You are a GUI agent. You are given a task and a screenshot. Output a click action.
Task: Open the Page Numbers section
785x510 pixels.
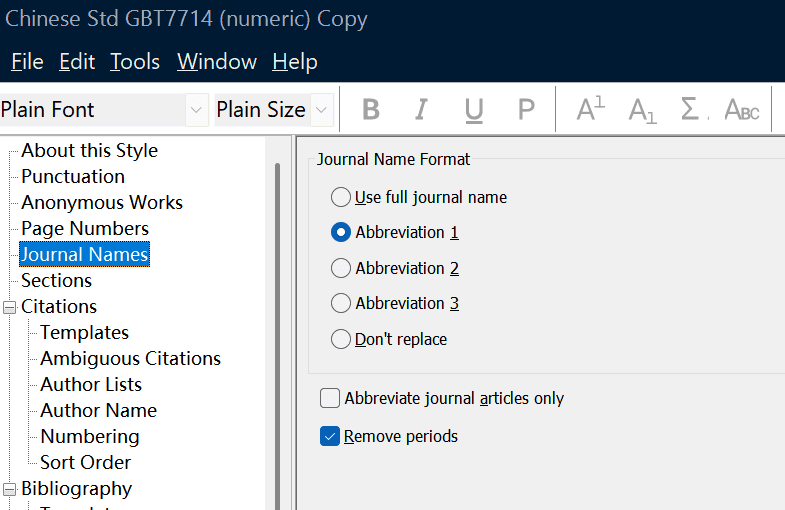coord(85,228)
